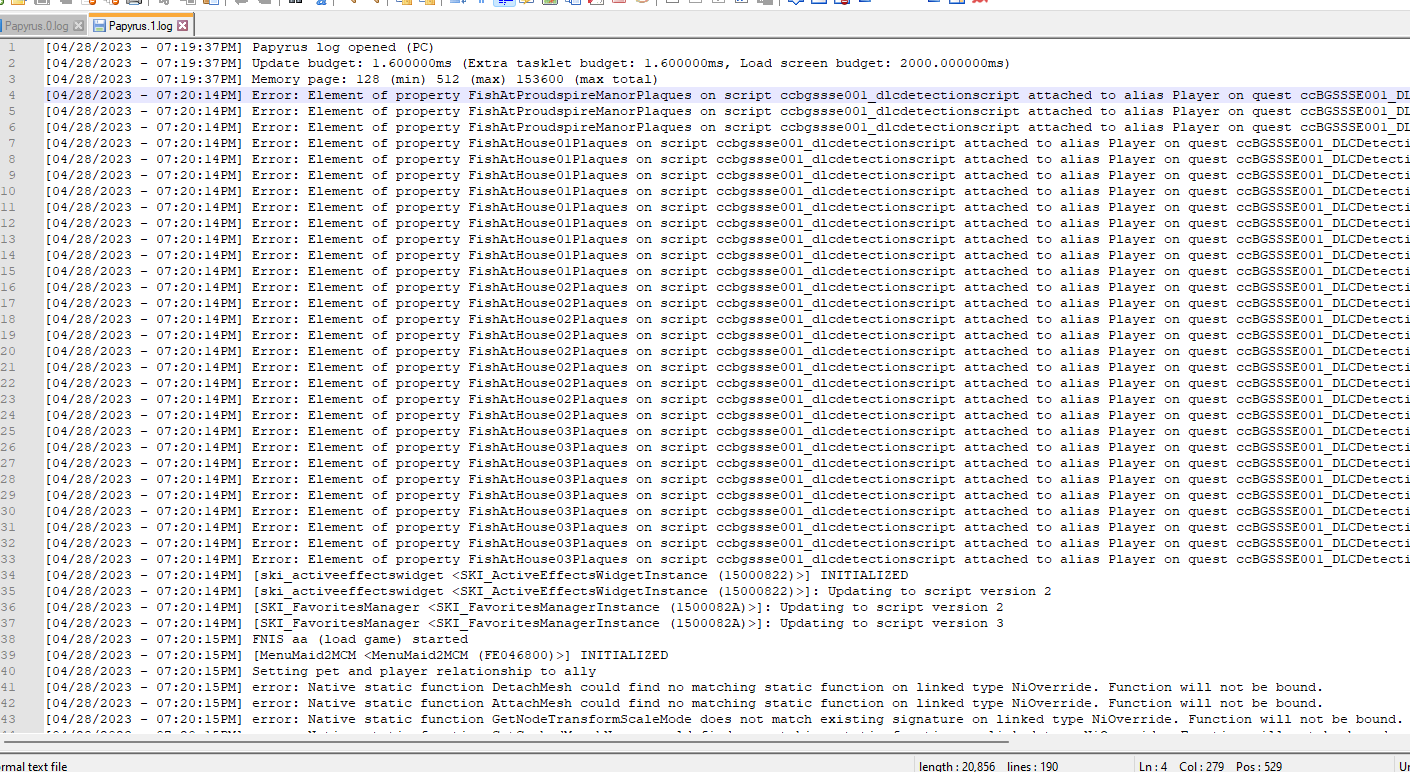Click 'Updating to script version 2' on line 35
The image size is (1410, 772).
coord(940,591)
